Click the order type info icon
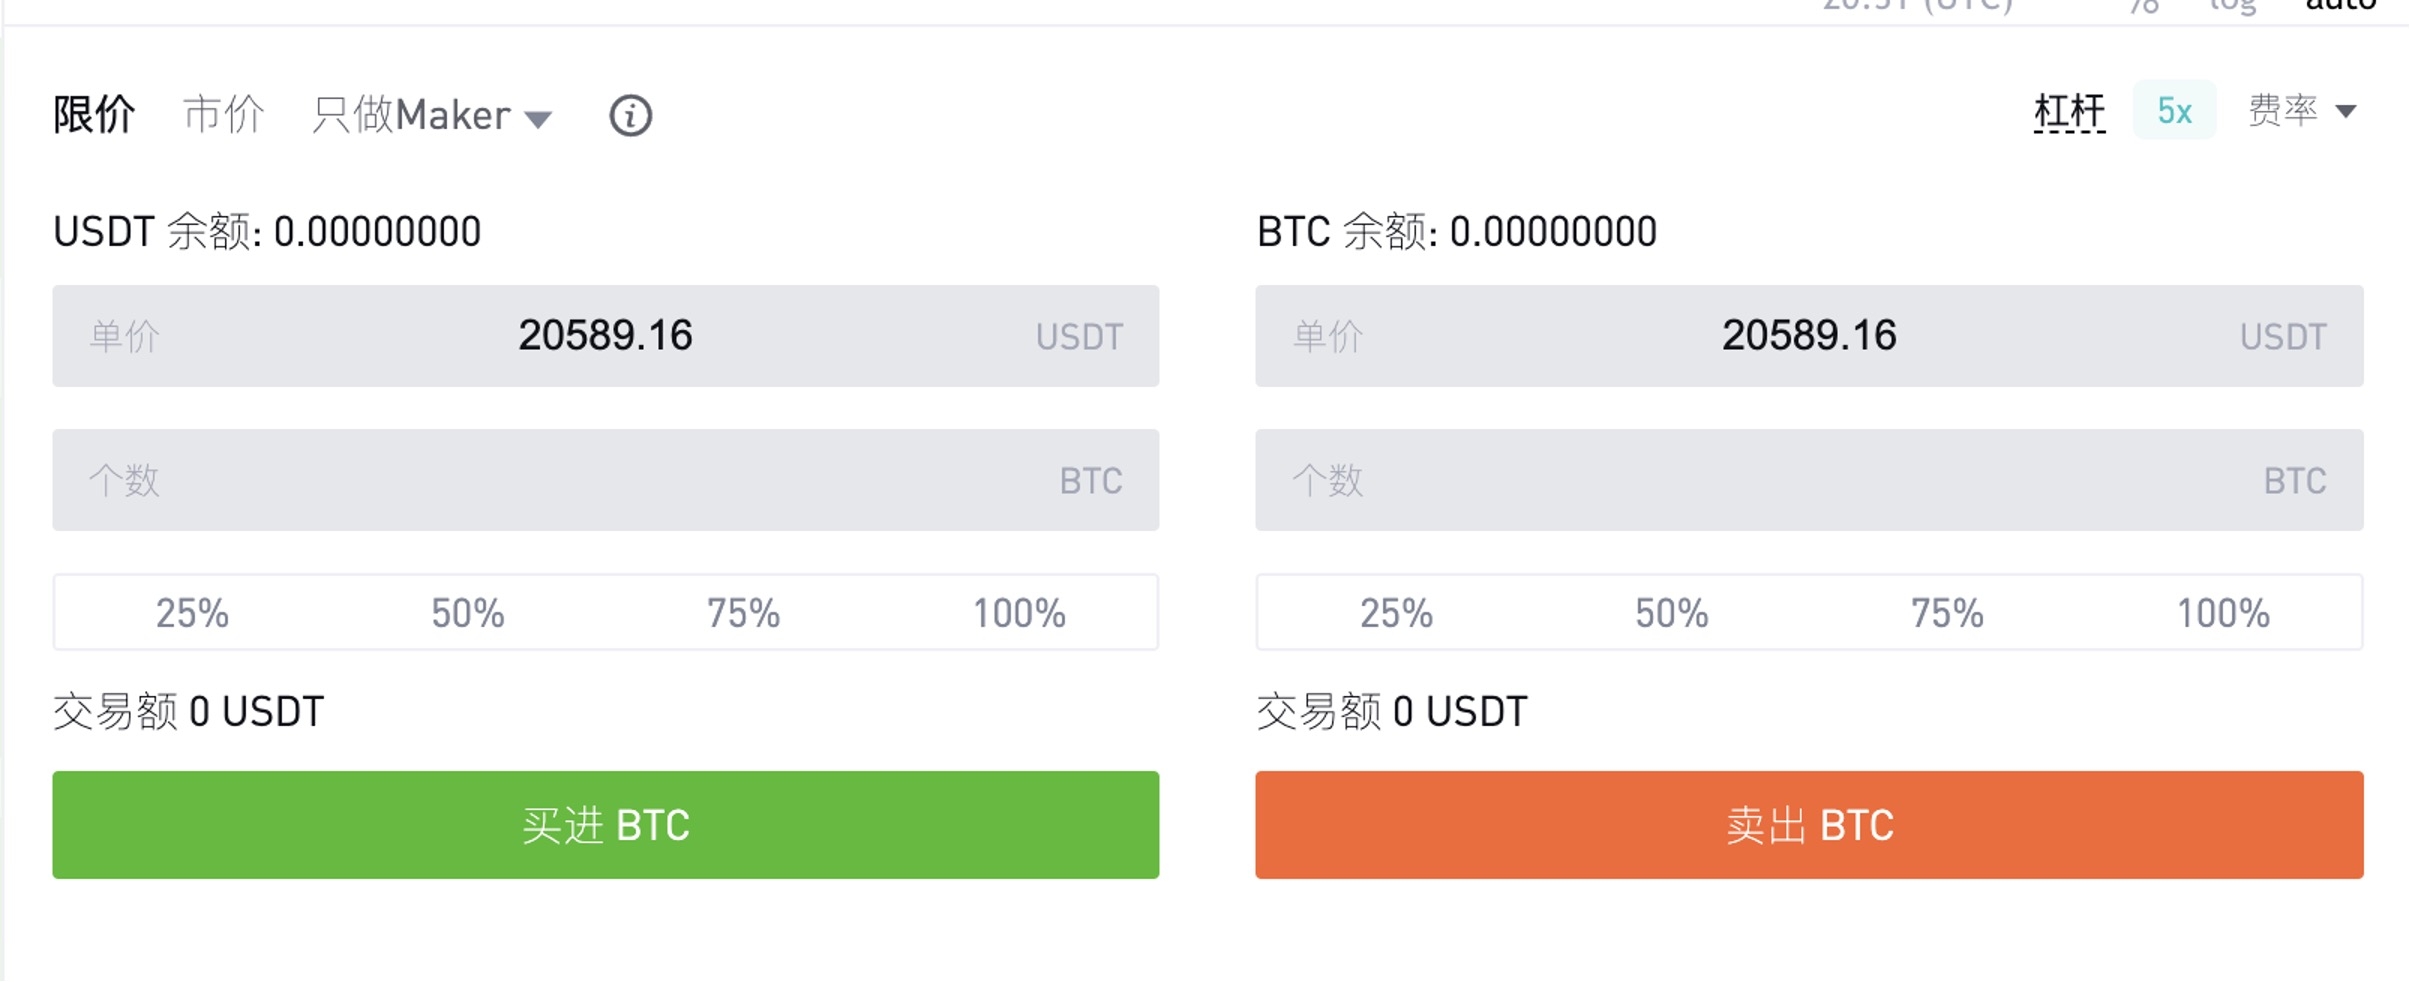The width and height of the screenshot is (2410, 982). (630, 116)
